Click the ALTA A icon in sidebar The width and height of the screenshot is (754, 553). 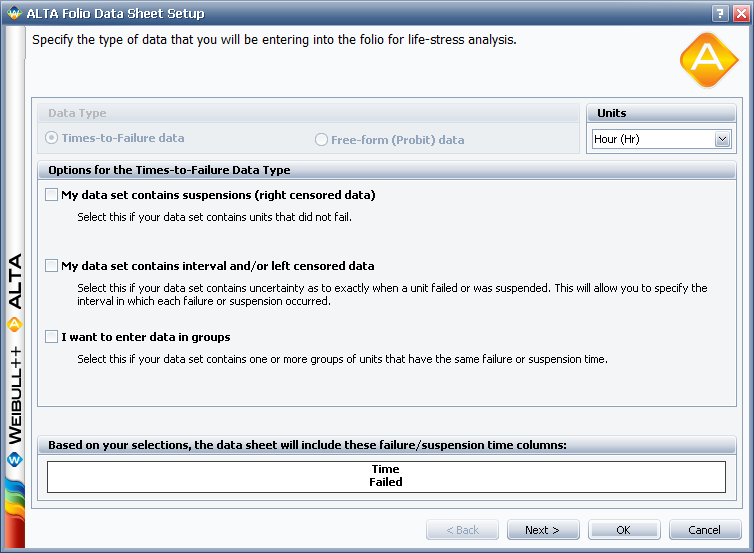pos(13,324)
